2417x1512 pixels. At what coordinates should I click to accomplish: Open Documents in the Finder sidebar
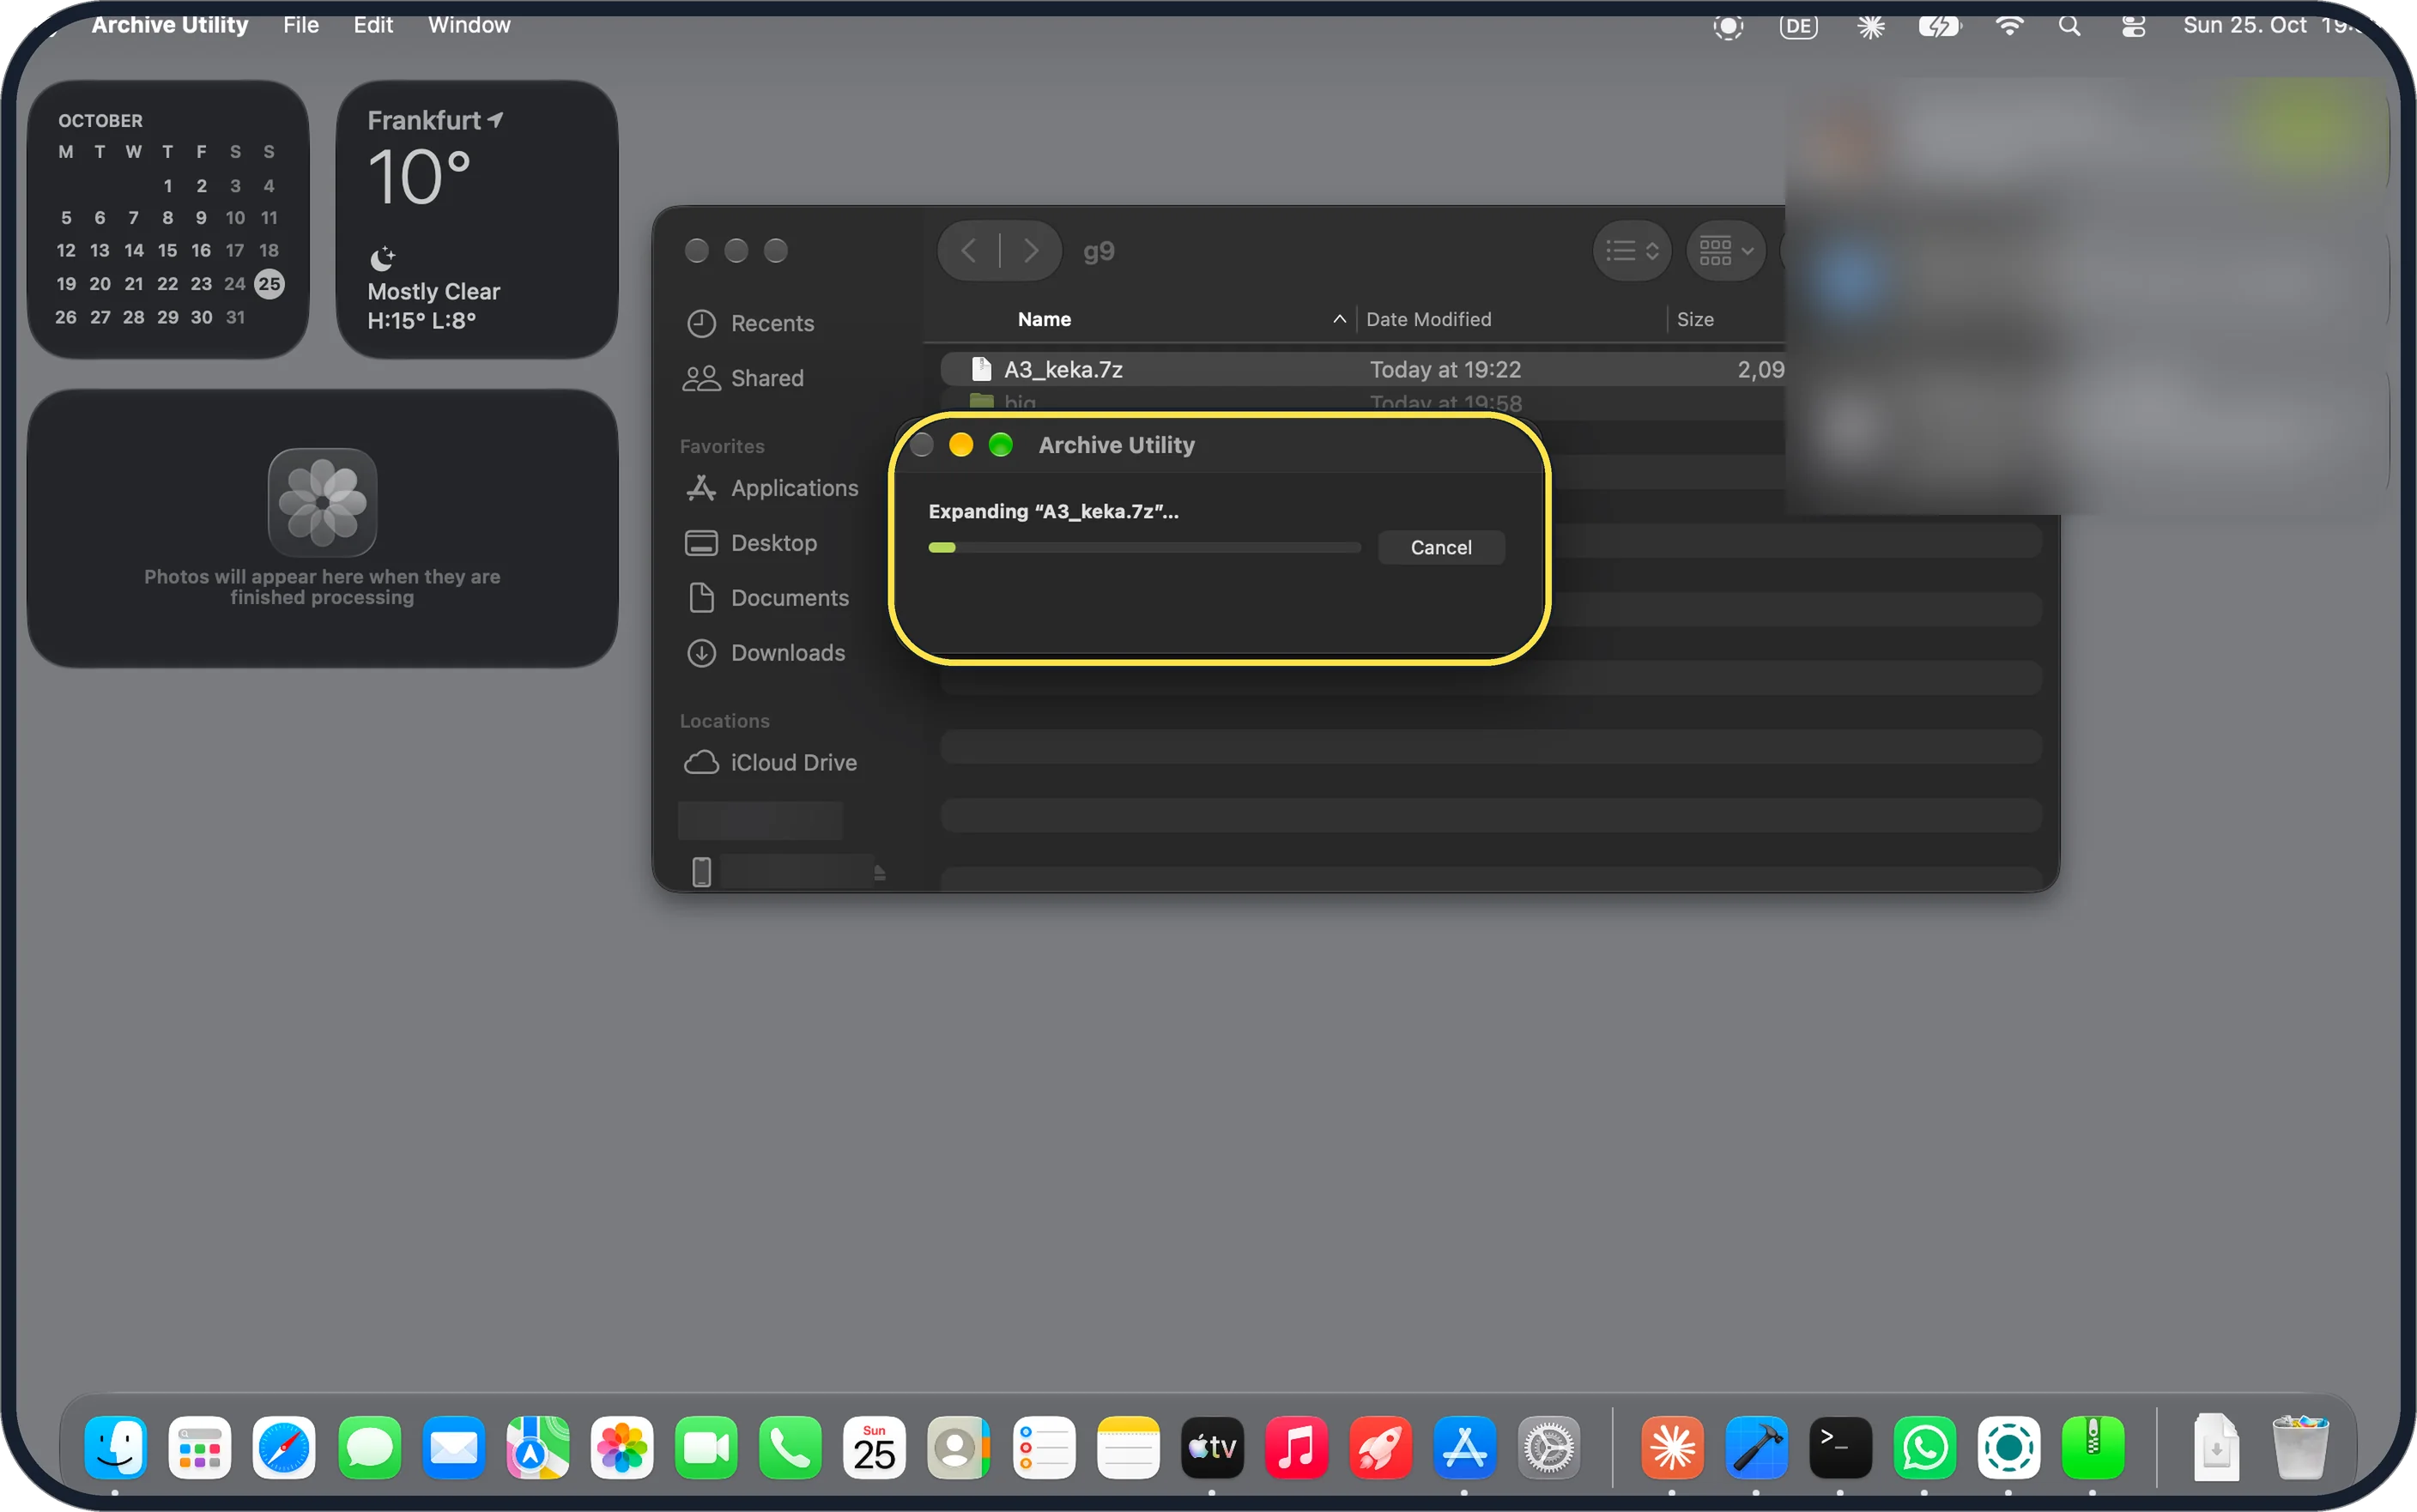[x=768, y=598]
